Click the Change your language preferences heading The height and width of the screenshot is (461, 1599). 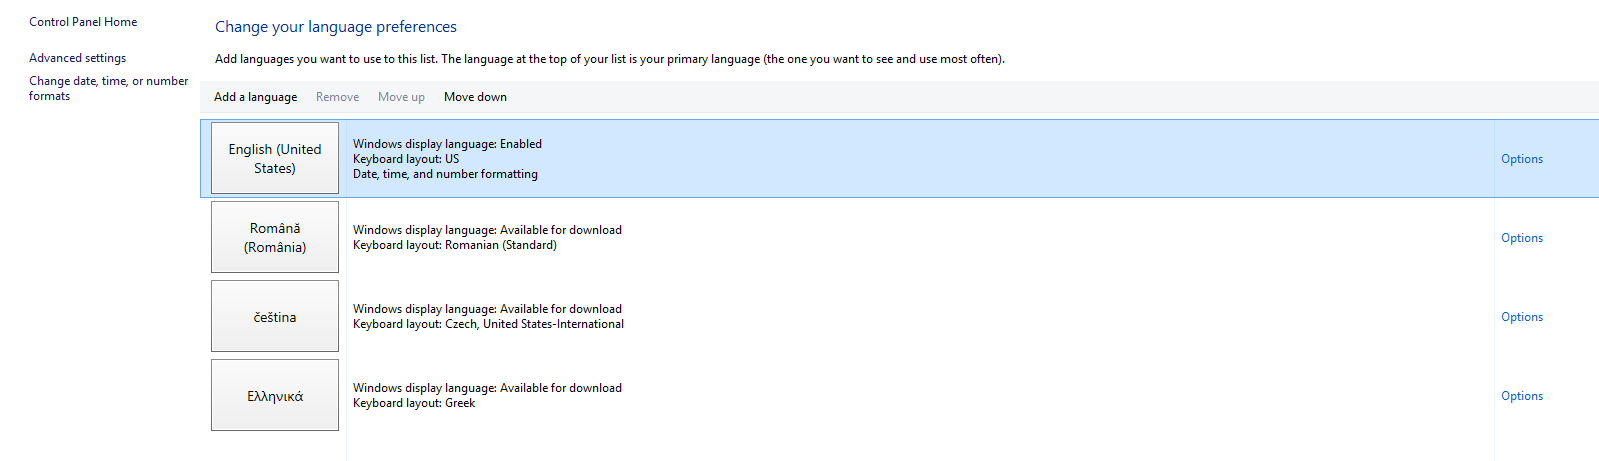336,27
